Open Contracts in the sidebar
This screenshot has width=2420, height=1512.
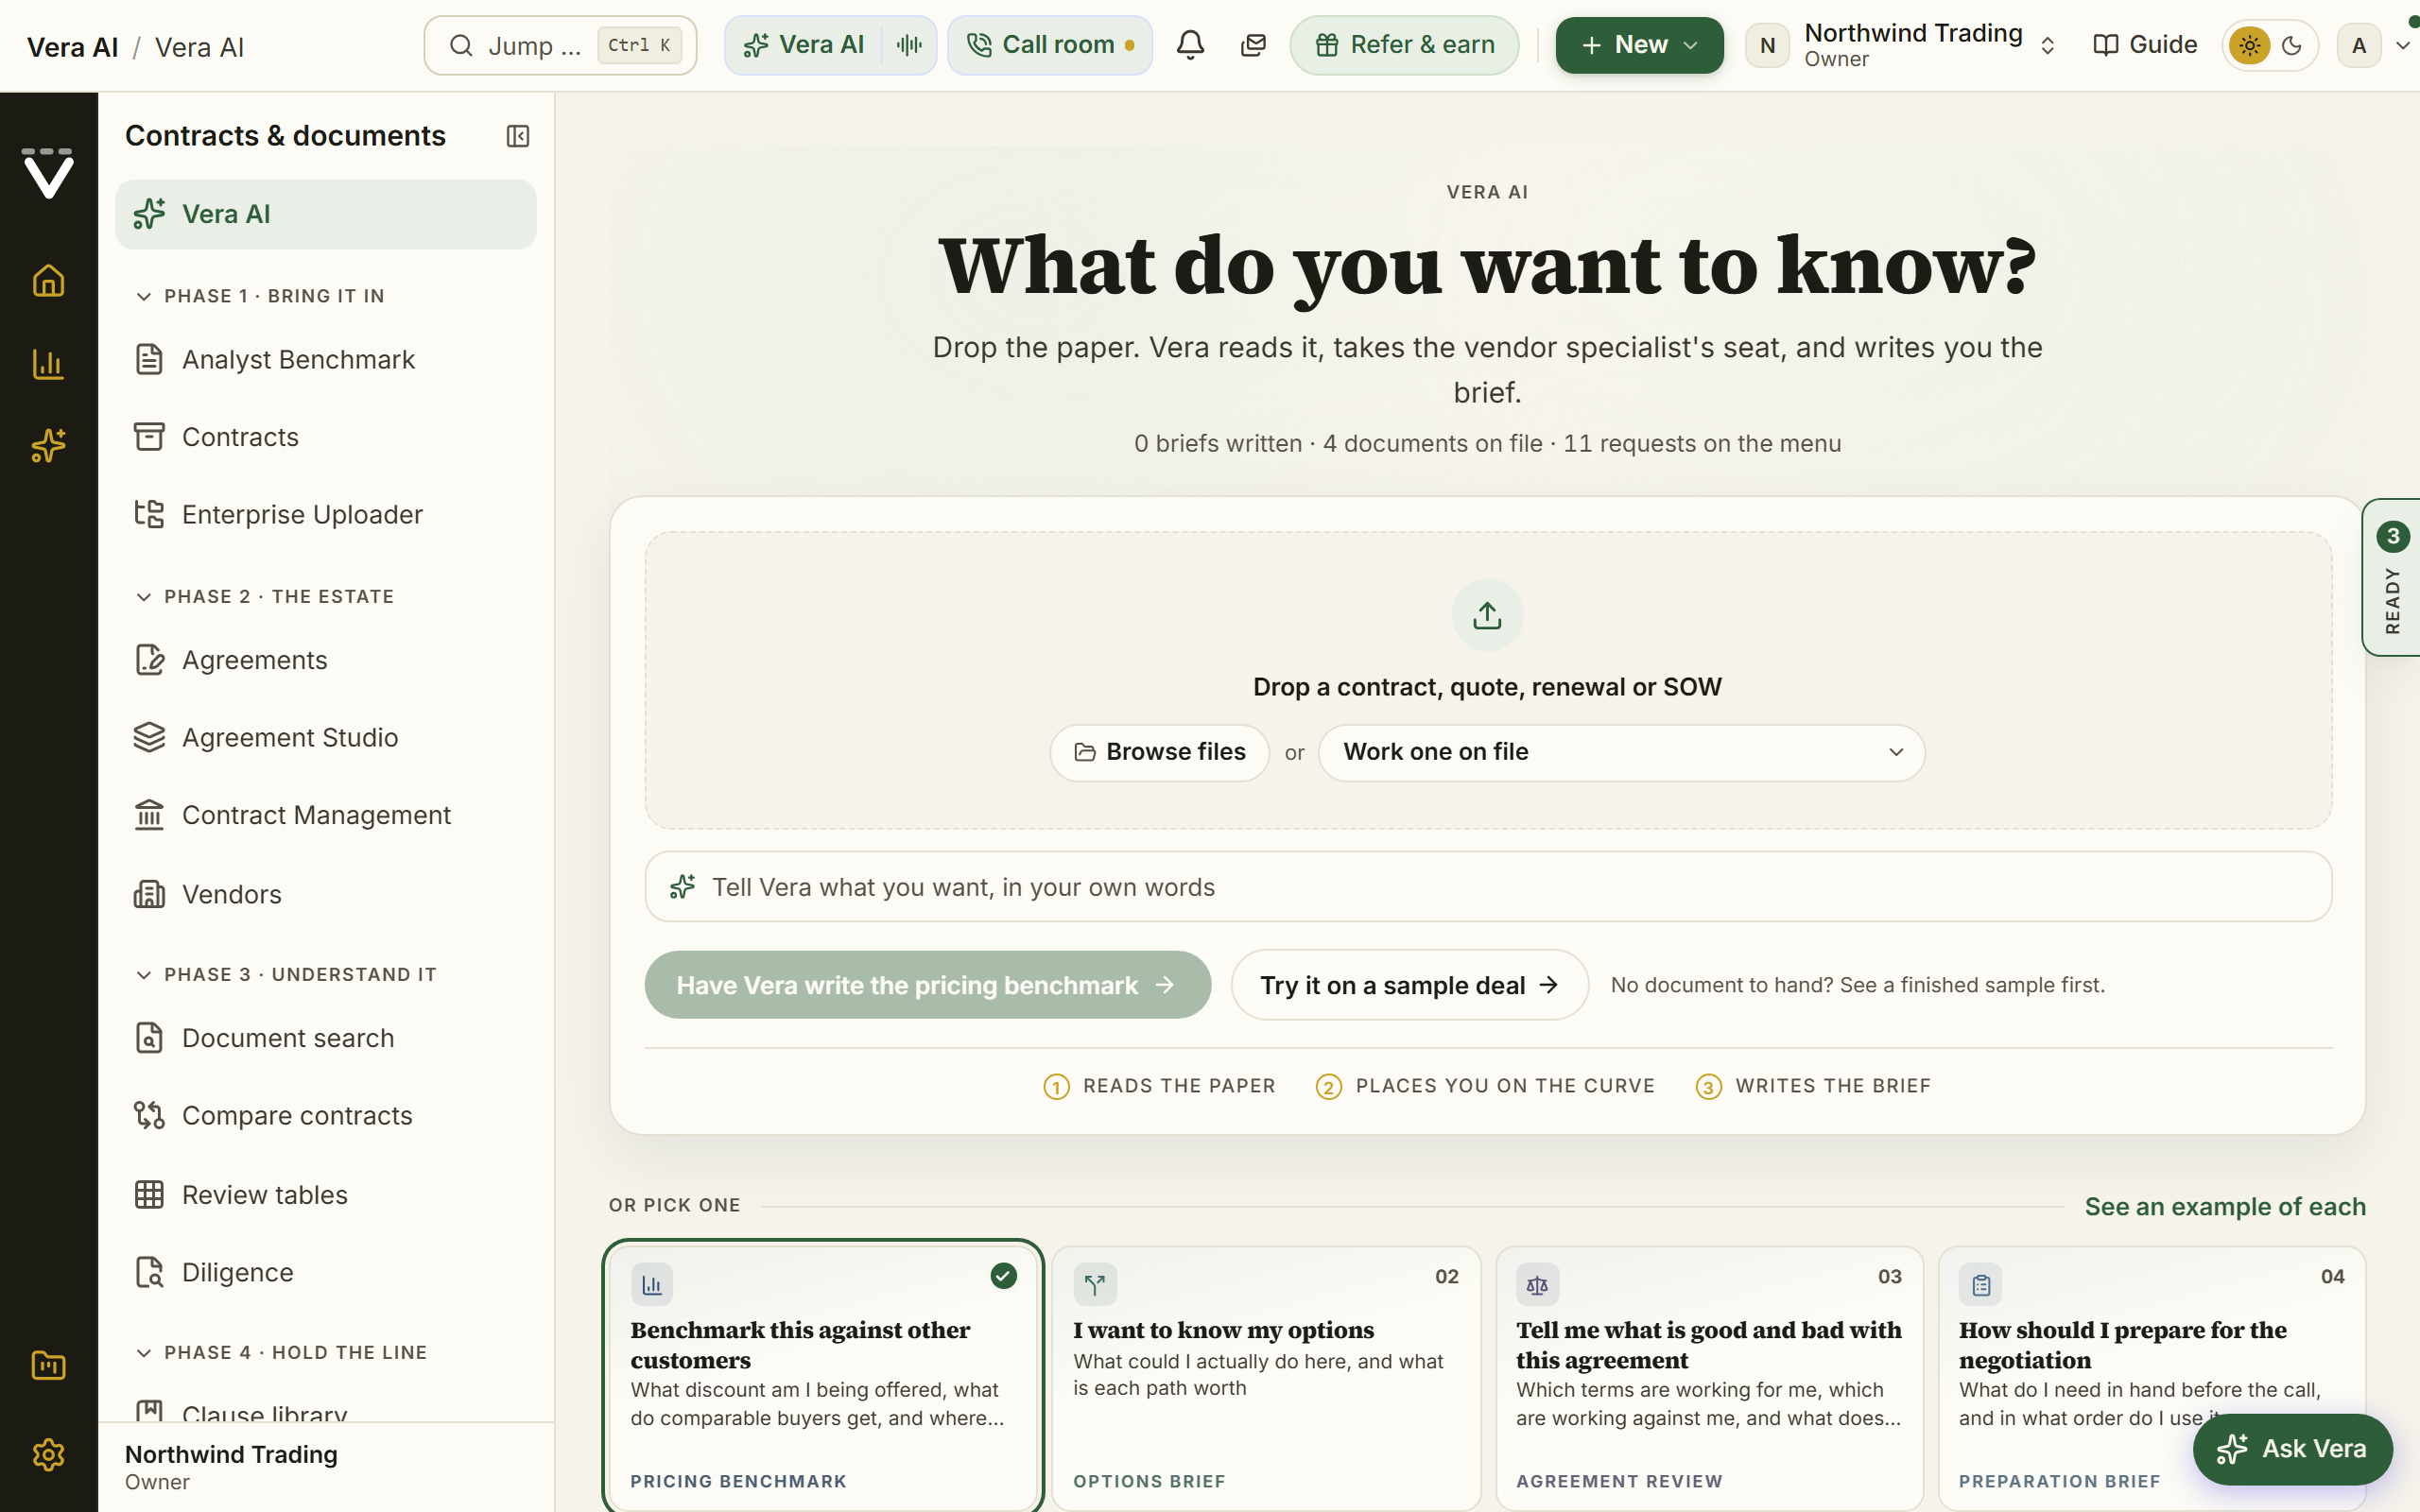[326, 437]
